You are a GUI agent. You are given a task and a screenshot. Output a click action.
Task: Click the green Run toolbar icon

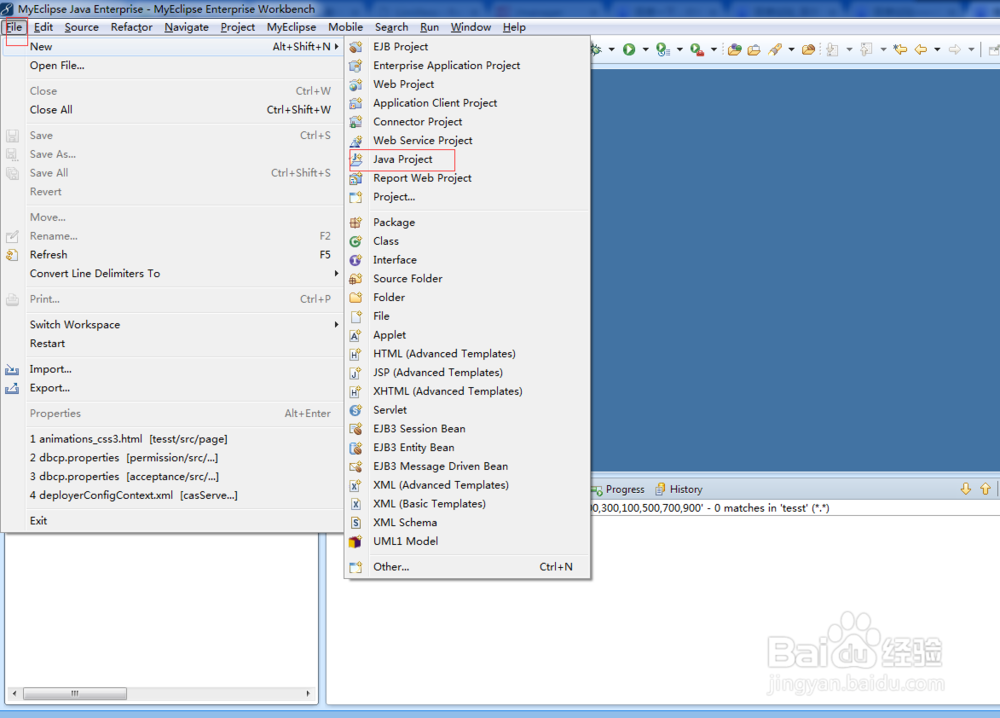[629, 49]
